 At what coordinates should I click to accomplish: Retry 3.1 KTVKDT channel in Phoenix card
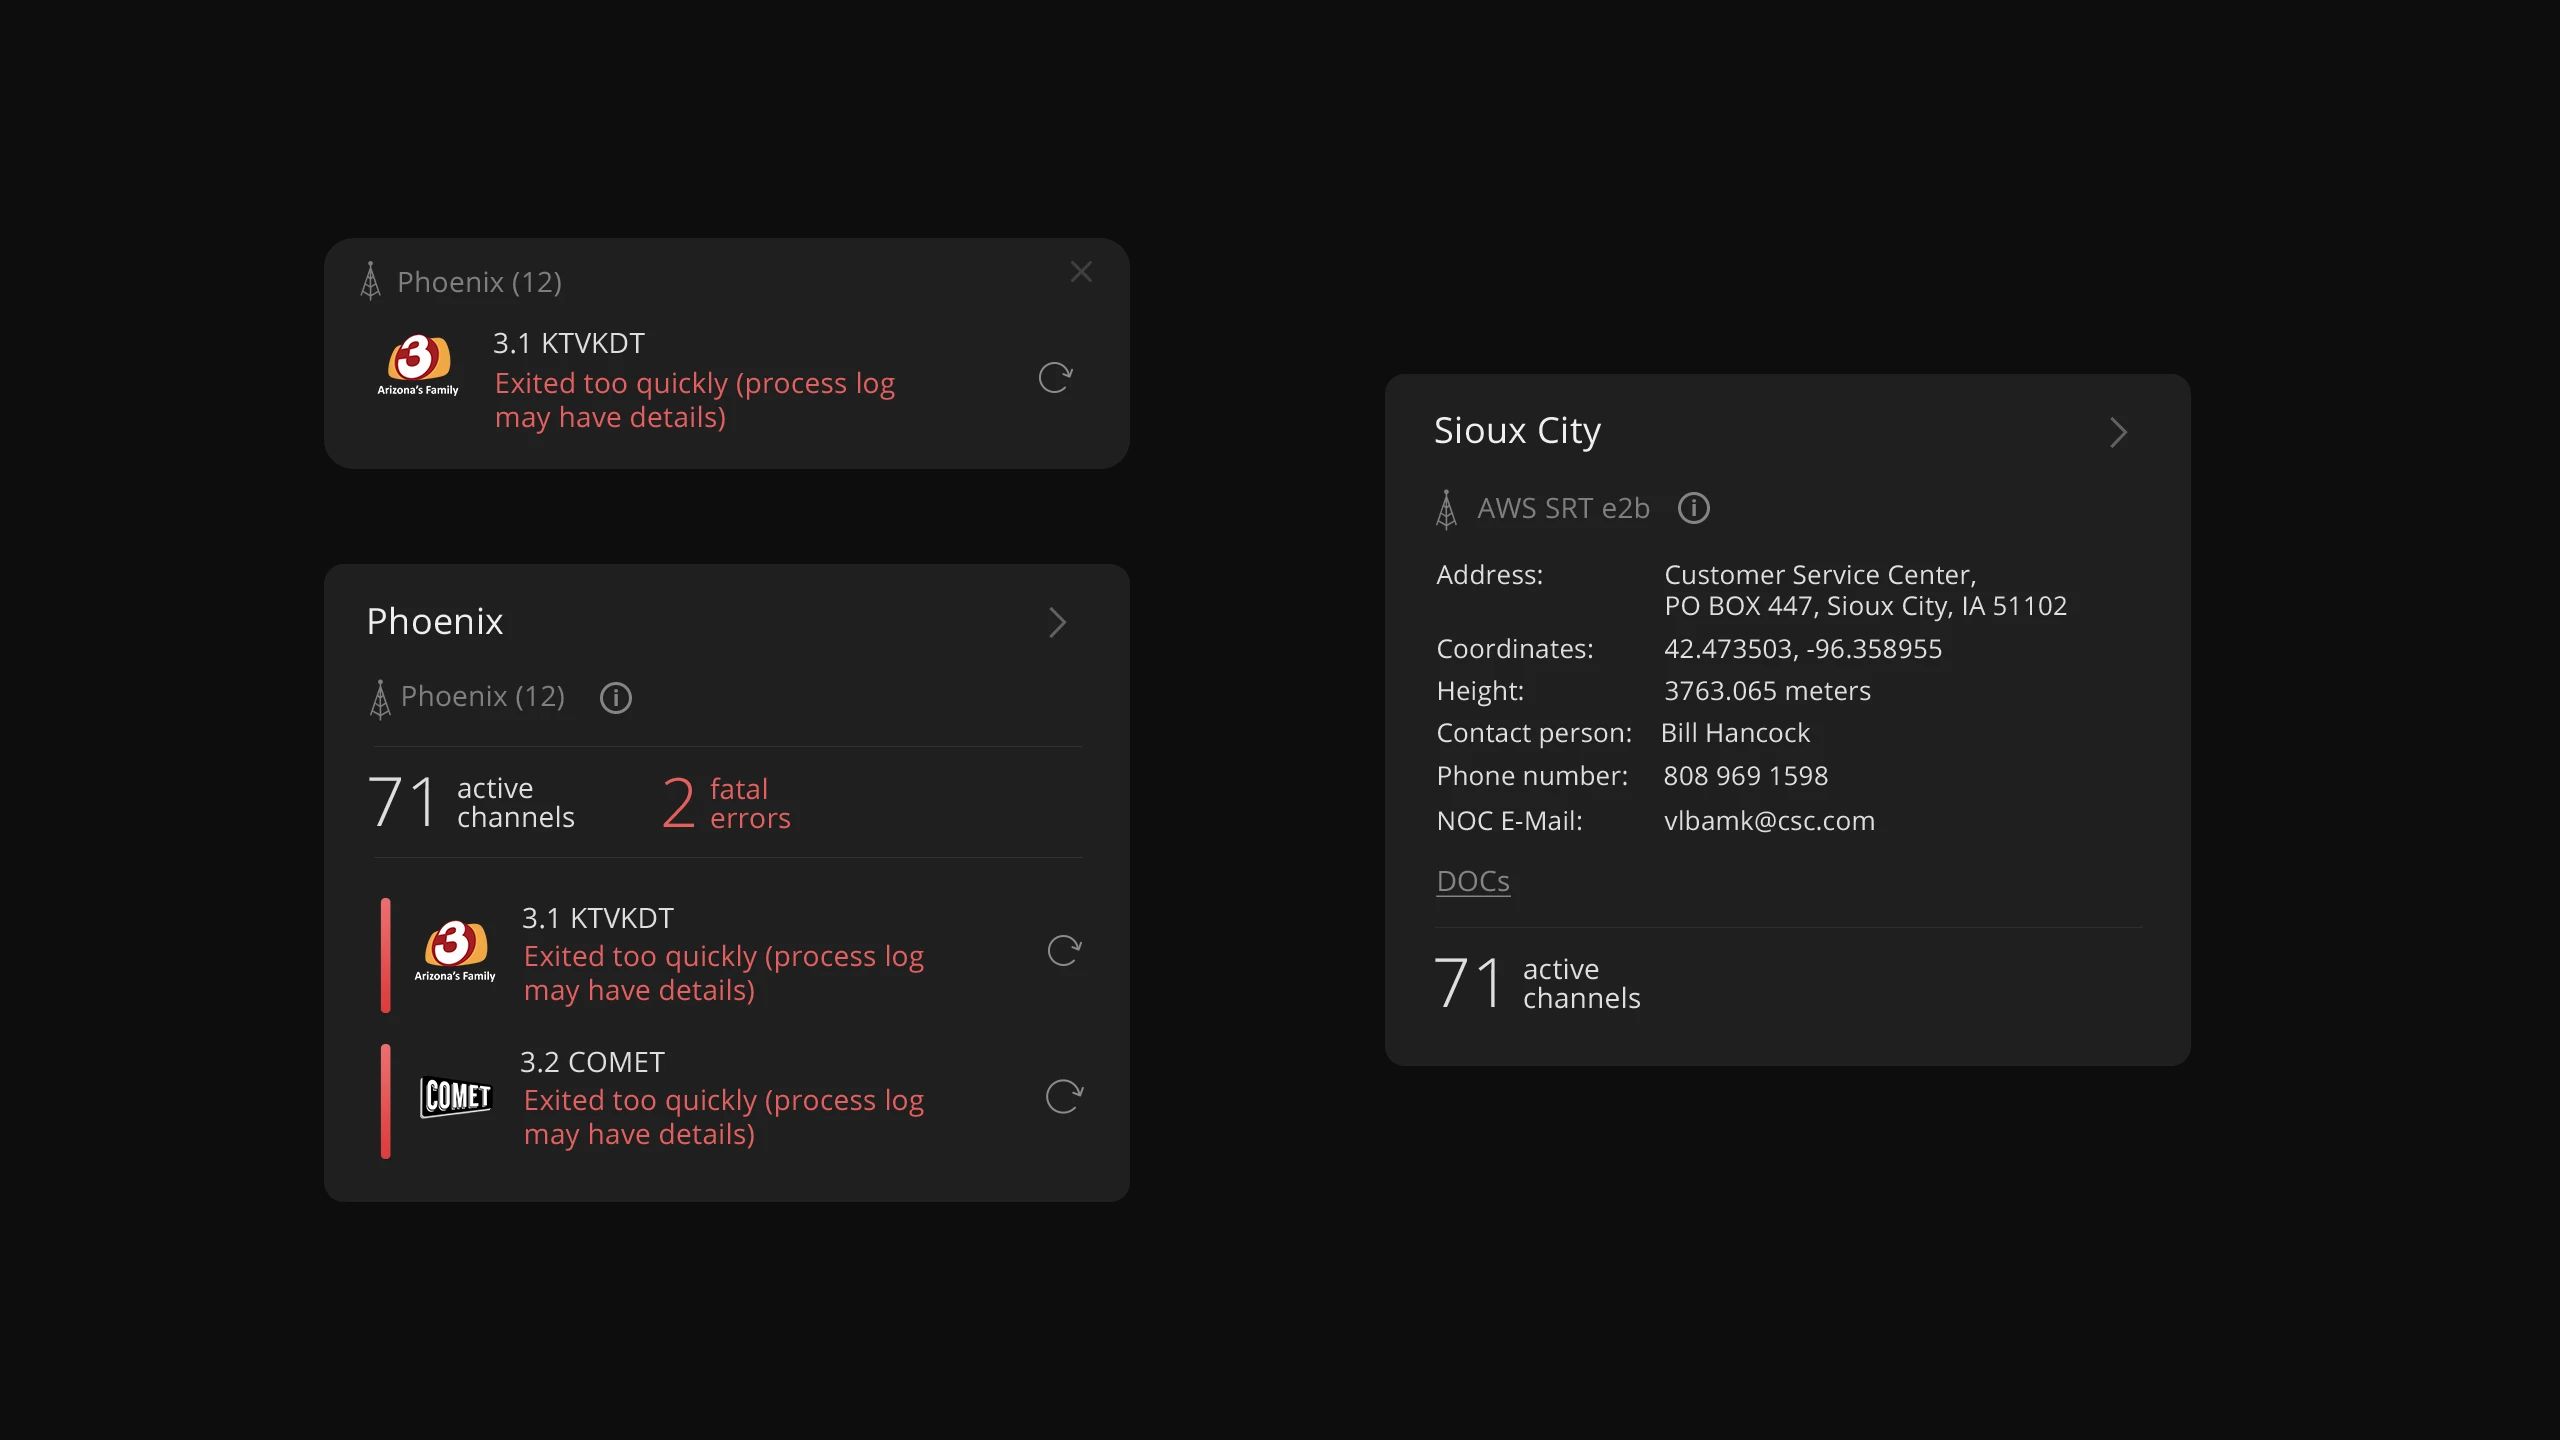pyautogui.click(x=1064, y=951)
